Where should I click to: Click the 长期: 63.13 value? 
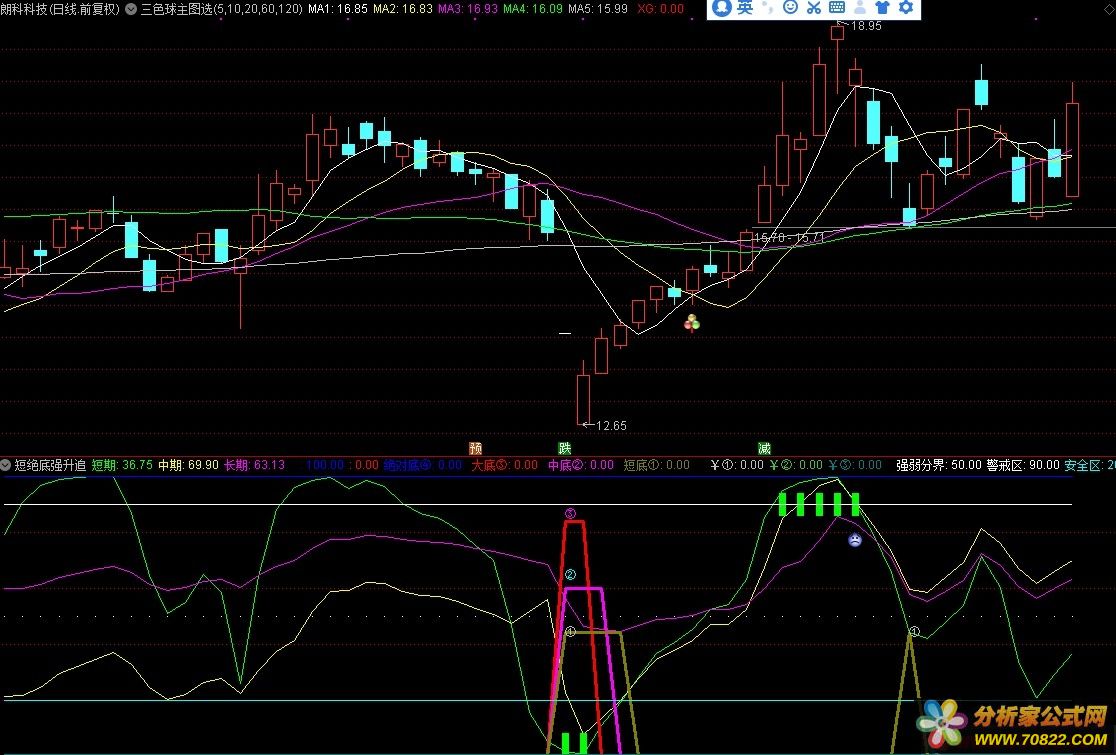[x=254, y=465]
